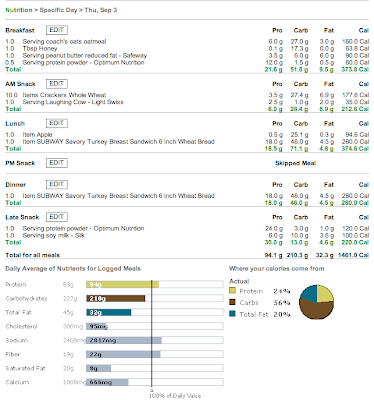
Task: Edit the Lunch meal entries
Action: [x=57, y=123]
